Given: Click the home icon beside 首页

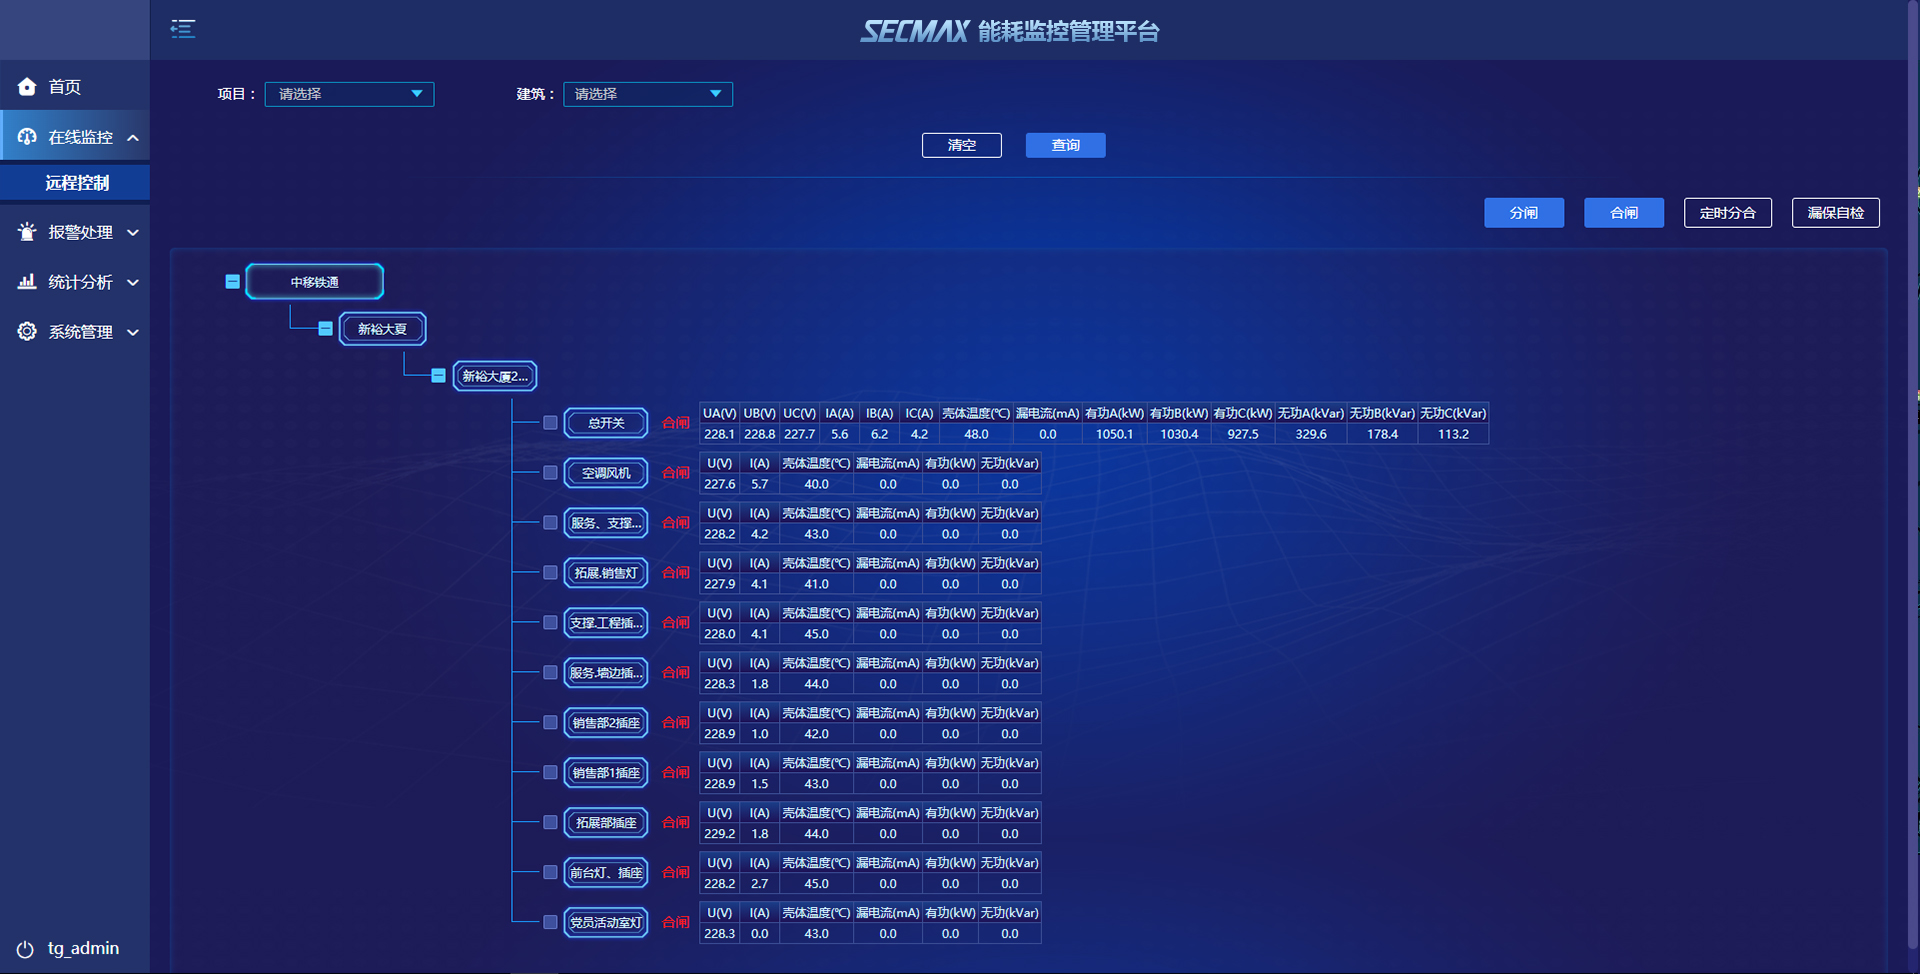Looking at the screenshot, I should point(27,87).
